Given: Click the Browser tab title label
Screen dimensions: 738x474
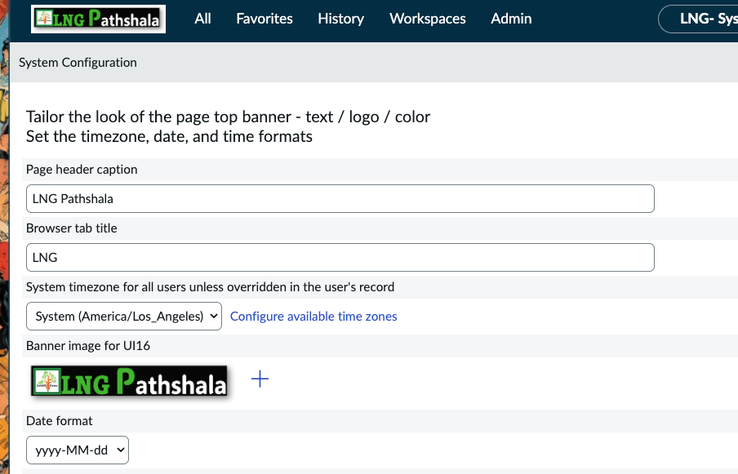Looking at the screenshot, I should click(x=71, y=228).
